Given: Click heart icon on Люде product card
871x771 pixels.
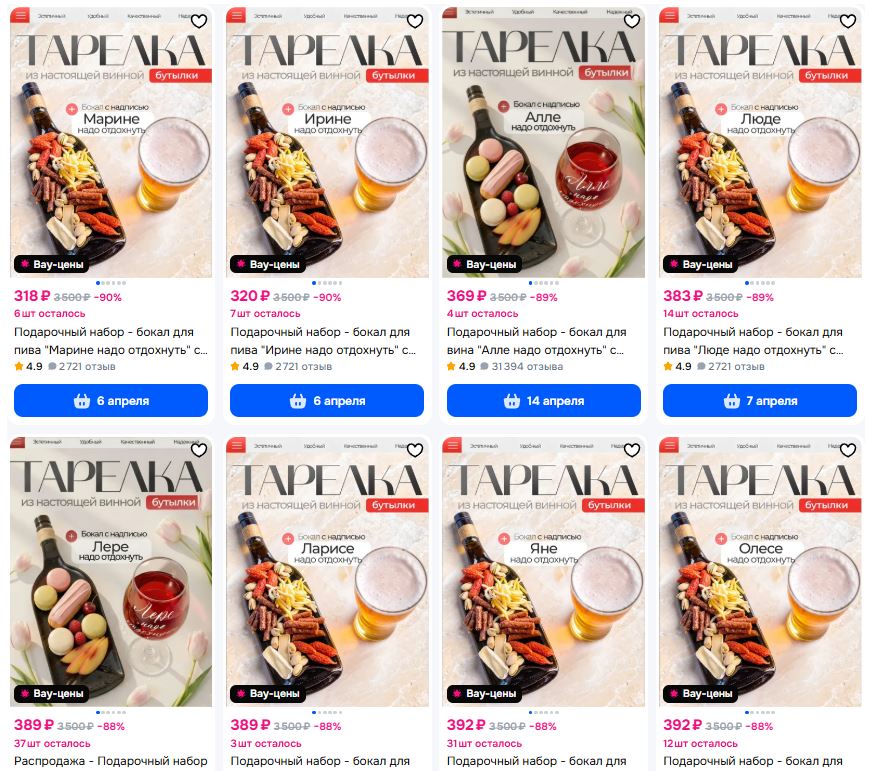Looking at the screenshot, I should [x=848, y=21].
